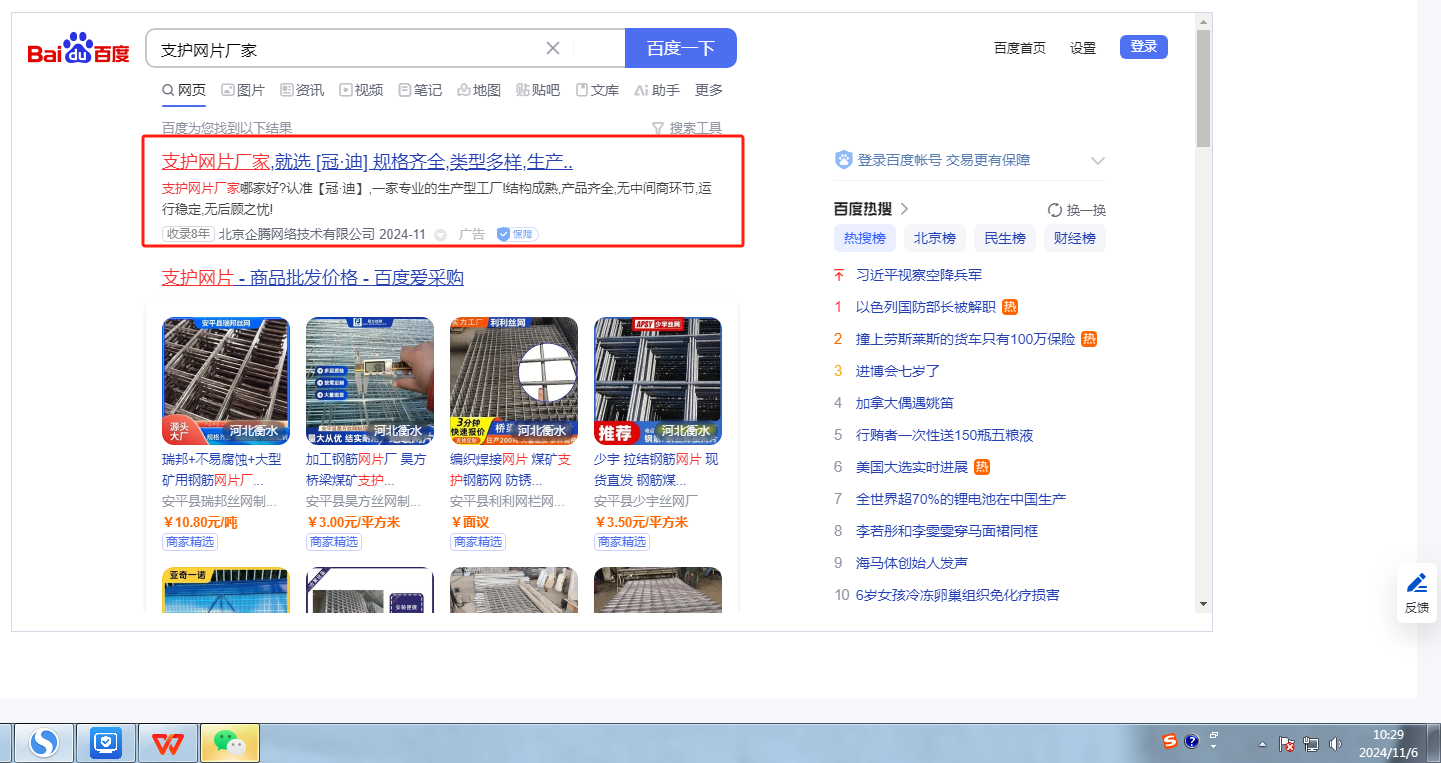This screenshot has width=1441, height=763.
Task: Switch to the 财经榜 tab
Action: pos(1075,238)
